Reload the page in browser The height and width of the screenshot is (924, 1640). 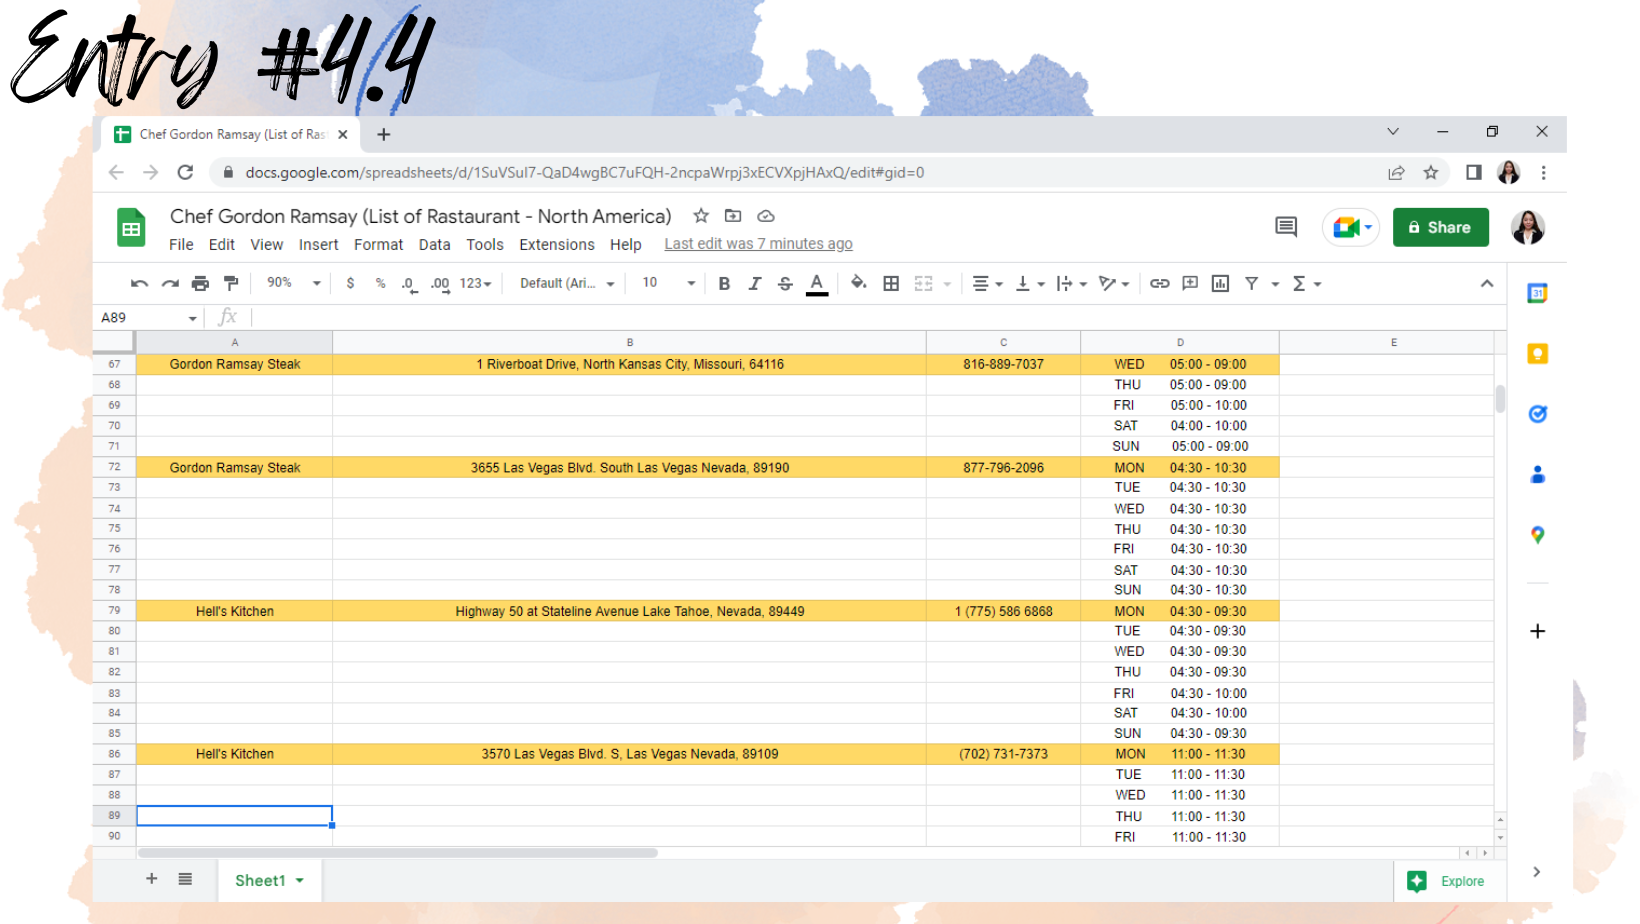[x=185, y=173]
